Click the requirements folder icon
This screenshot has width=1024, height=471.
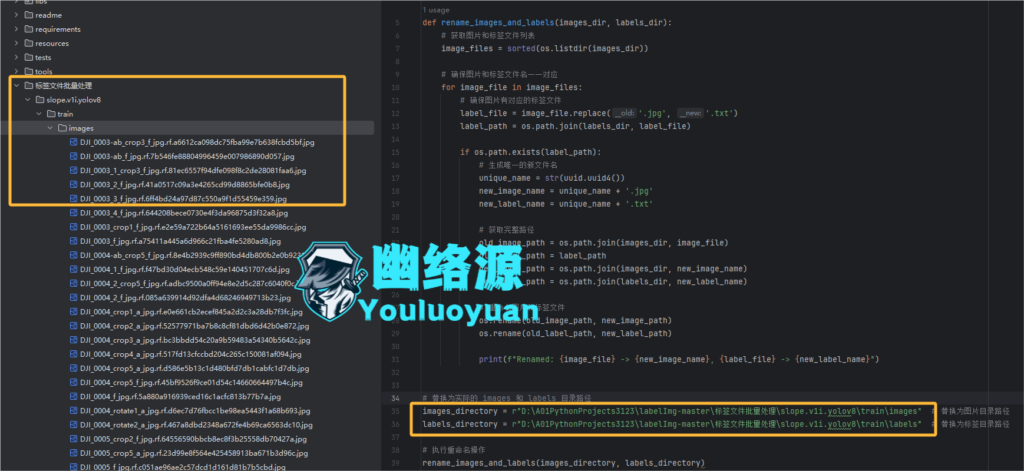click(x=28, y=29)
